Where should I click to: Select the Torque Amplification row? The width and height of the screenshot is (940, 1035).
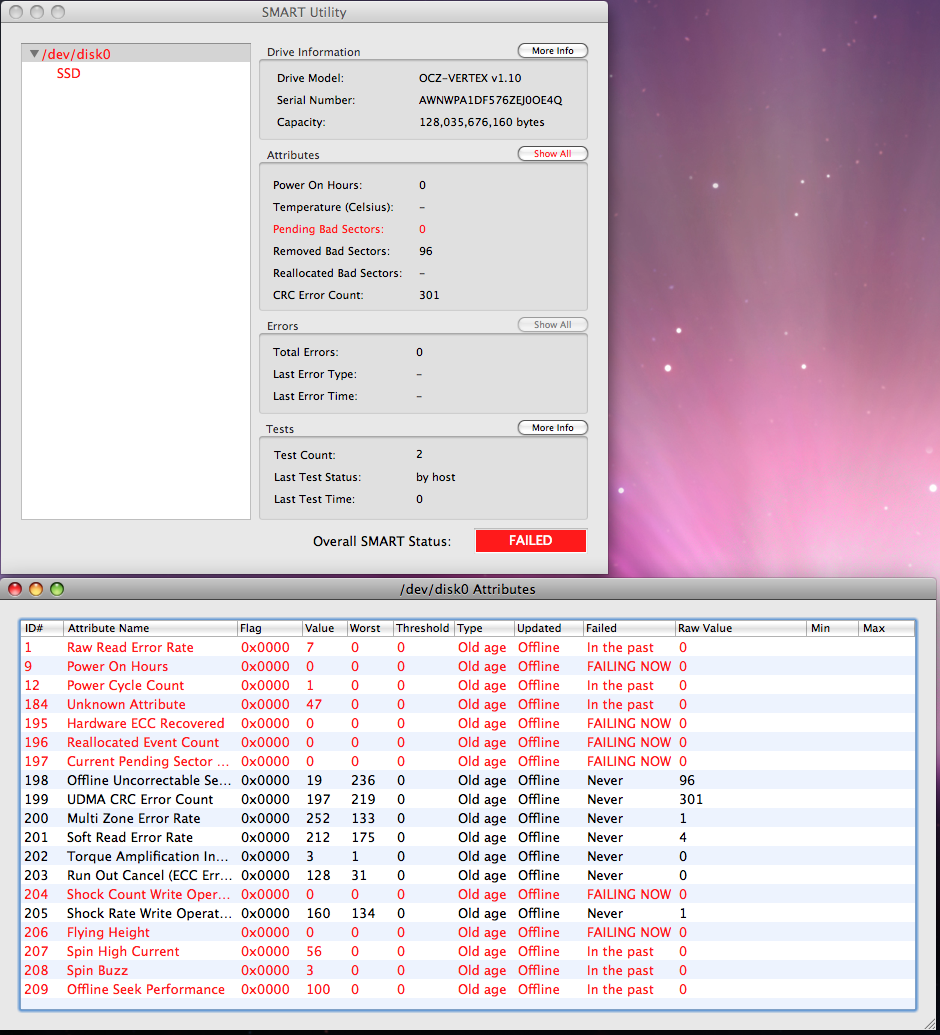pos(468,857)
